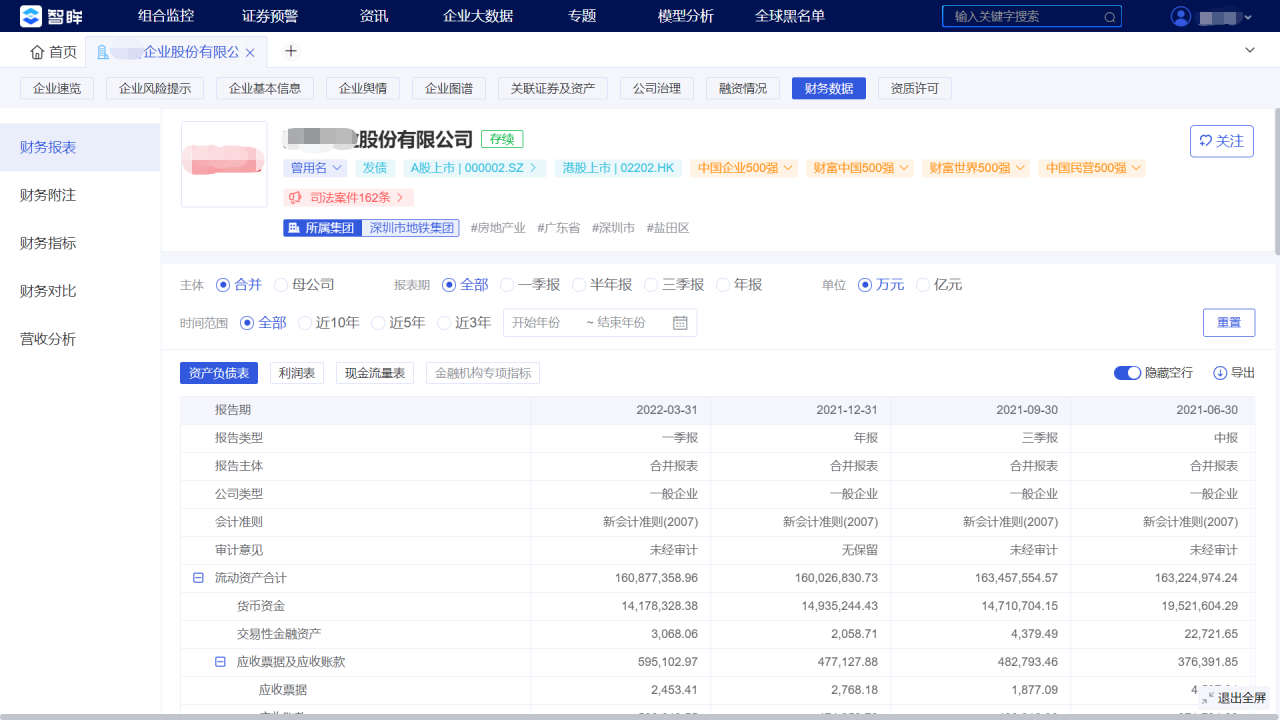Click the 发债 tag
The image size is (1280, 720).
coord(375,168)
